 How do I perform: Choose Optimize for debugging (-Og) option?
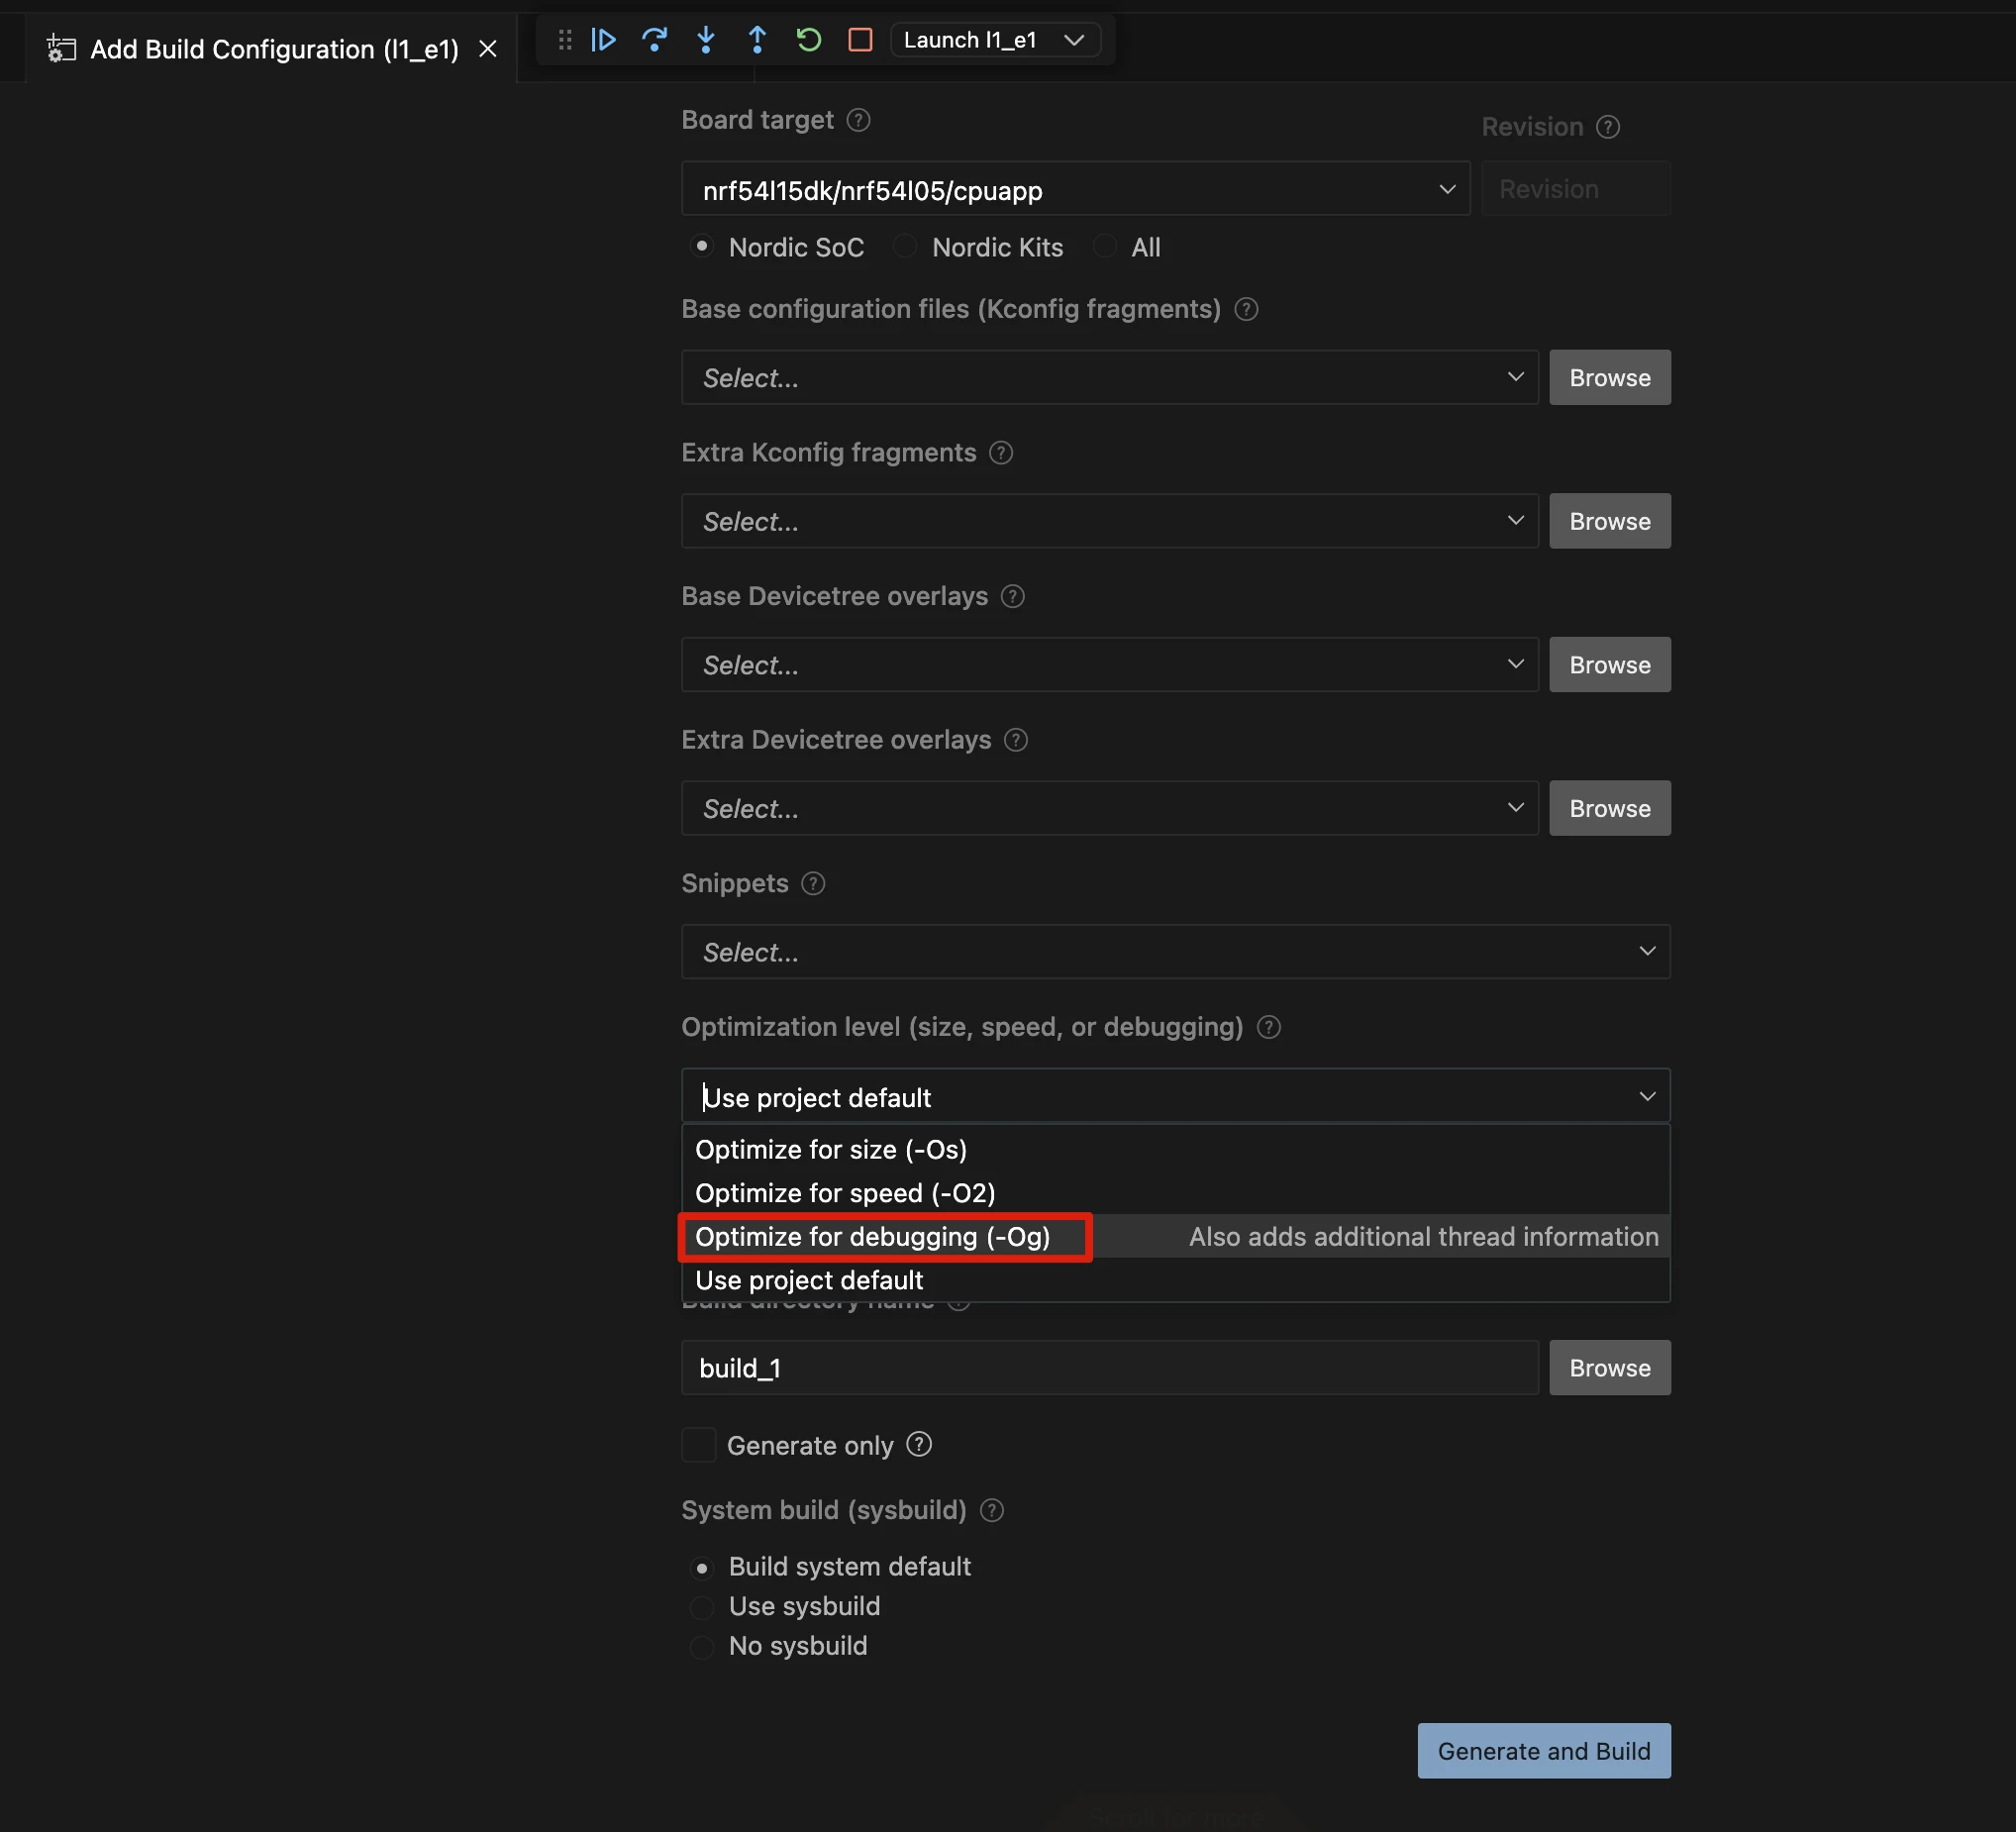(x=873, y=1237)
